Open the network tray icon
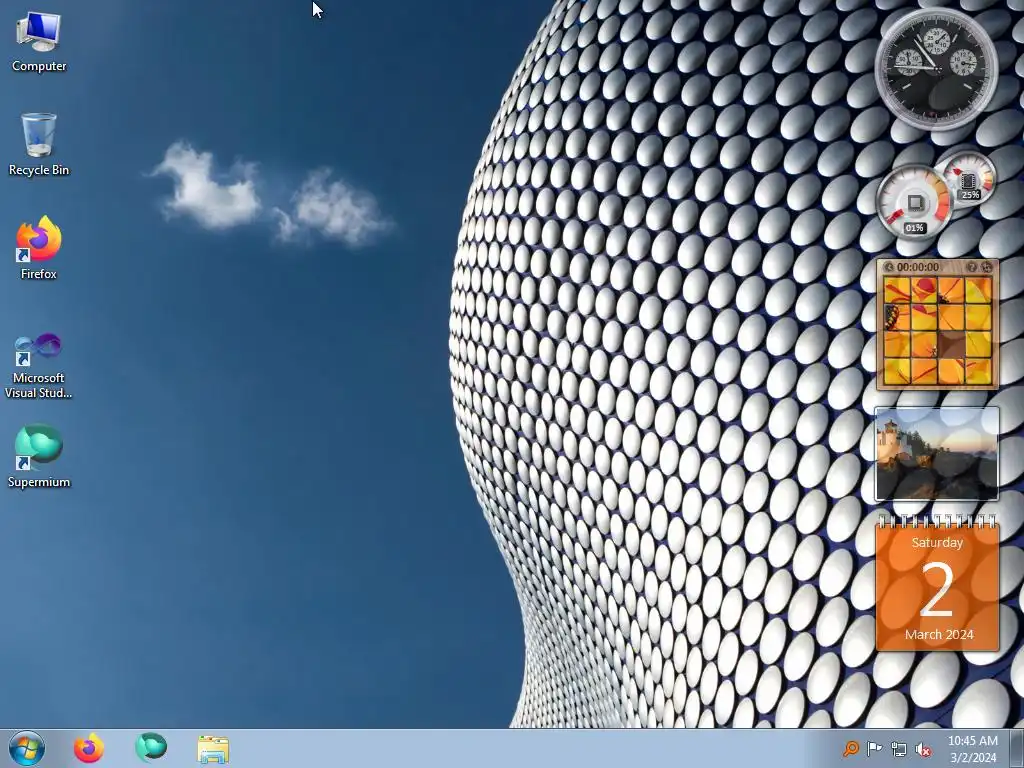The width and height of the screenshot is (1024, 768). click(x=899, y=749)
